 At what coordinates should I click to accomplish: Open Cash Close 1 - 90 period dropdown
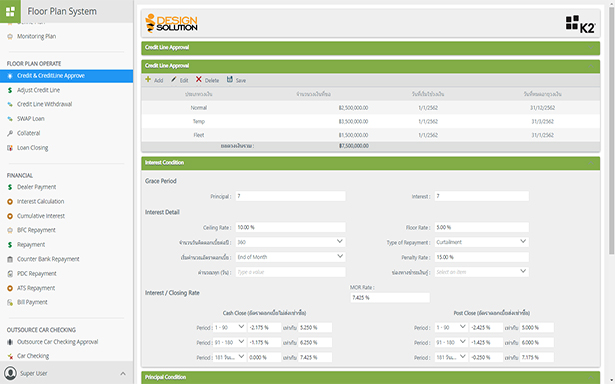click(229, 327)
